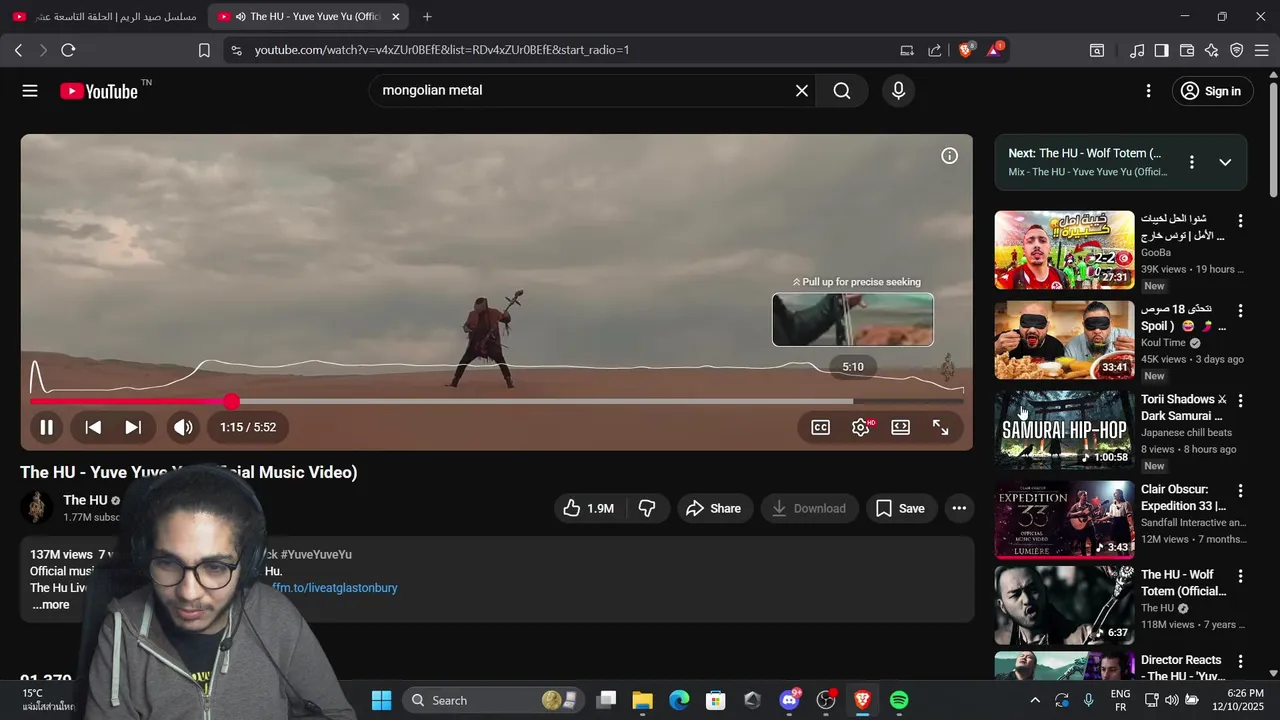Open the Brave main menu

click(x=1262, y=50)
